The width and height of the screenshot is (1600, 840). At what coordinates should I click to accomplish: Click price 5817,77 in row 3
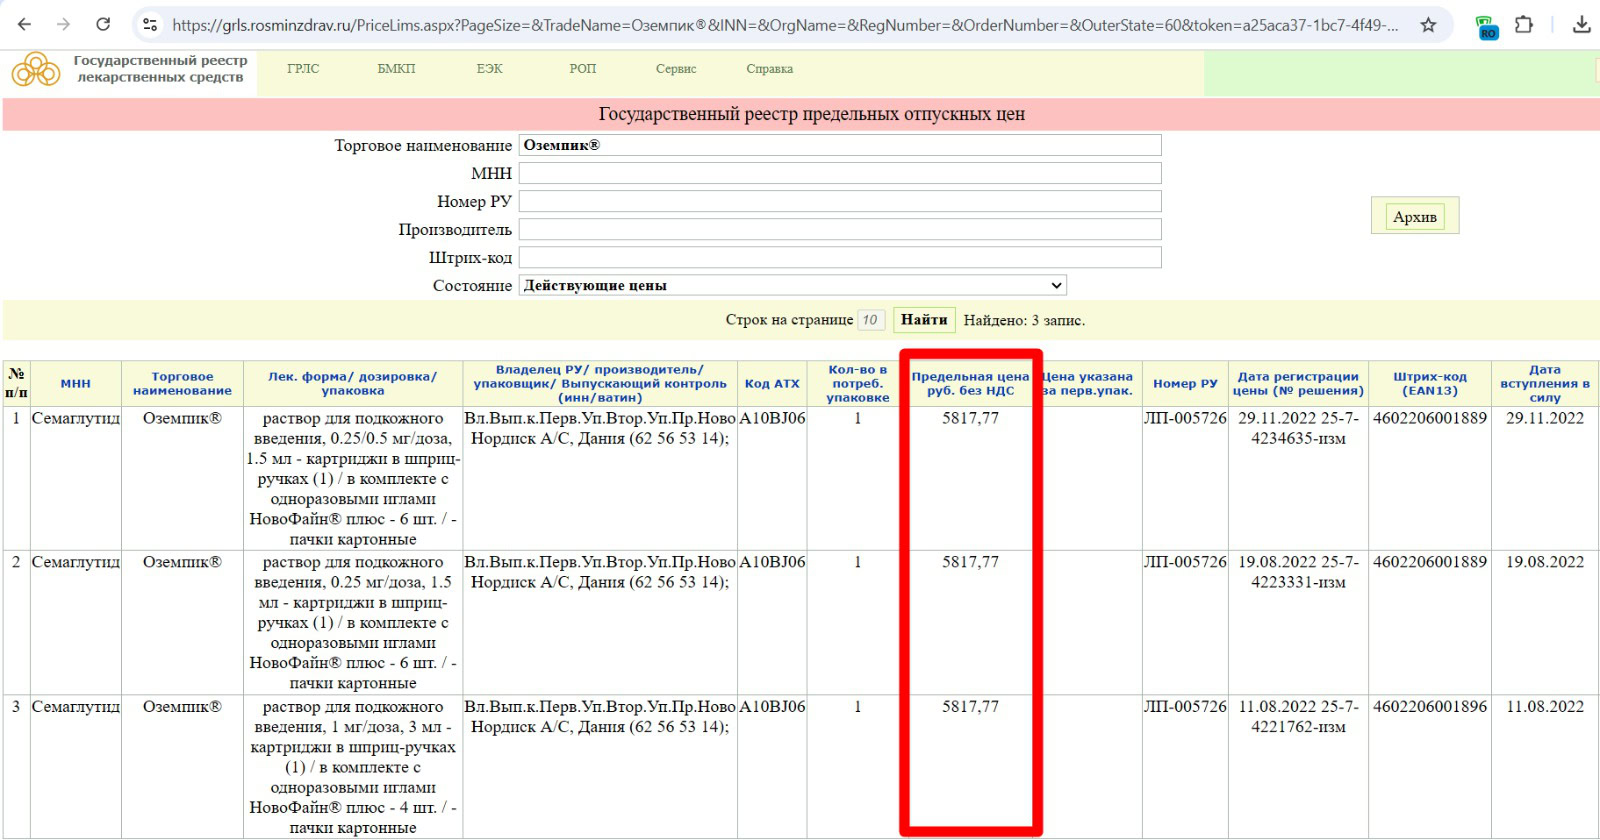pos(970,706)
